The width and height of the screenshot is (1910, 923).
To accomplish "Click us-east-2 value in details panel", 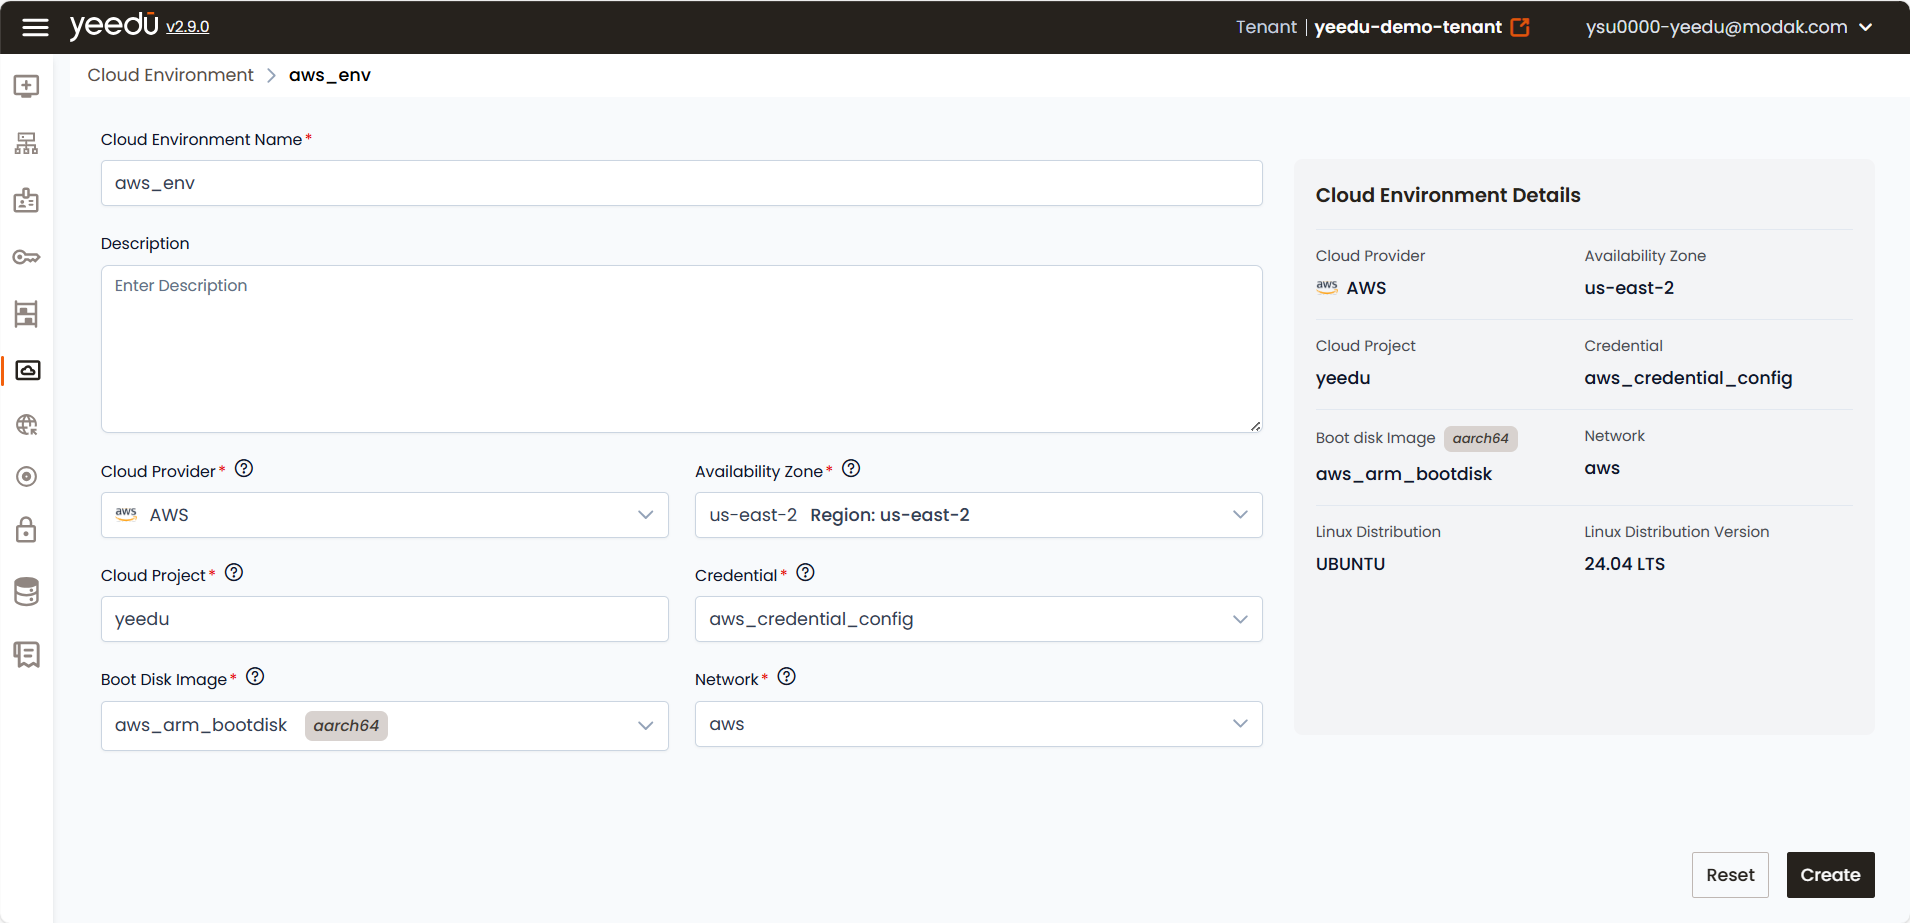I will (1629, 288).
